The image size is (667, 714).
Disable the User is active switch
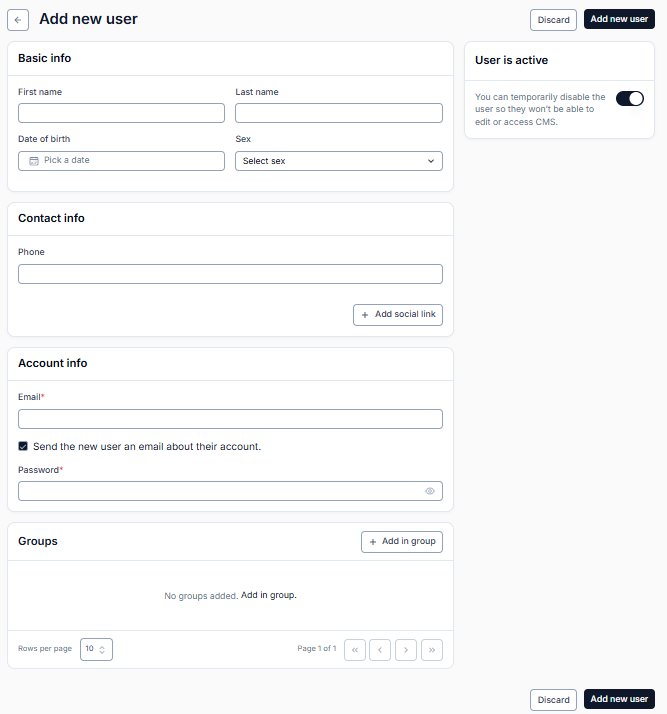click(630, 99)
